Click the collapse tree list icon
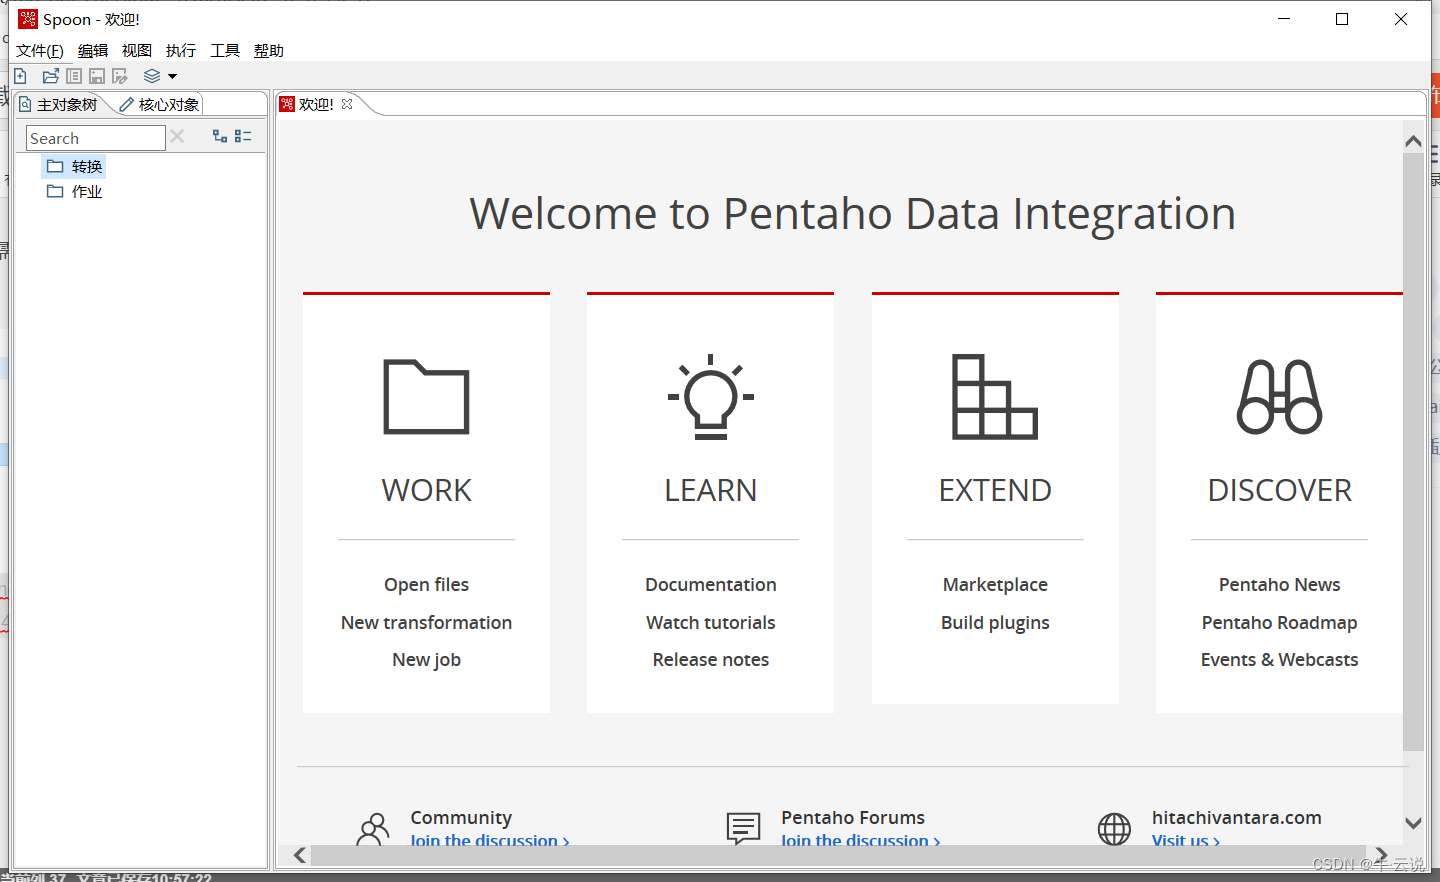 tap(243, 136)
